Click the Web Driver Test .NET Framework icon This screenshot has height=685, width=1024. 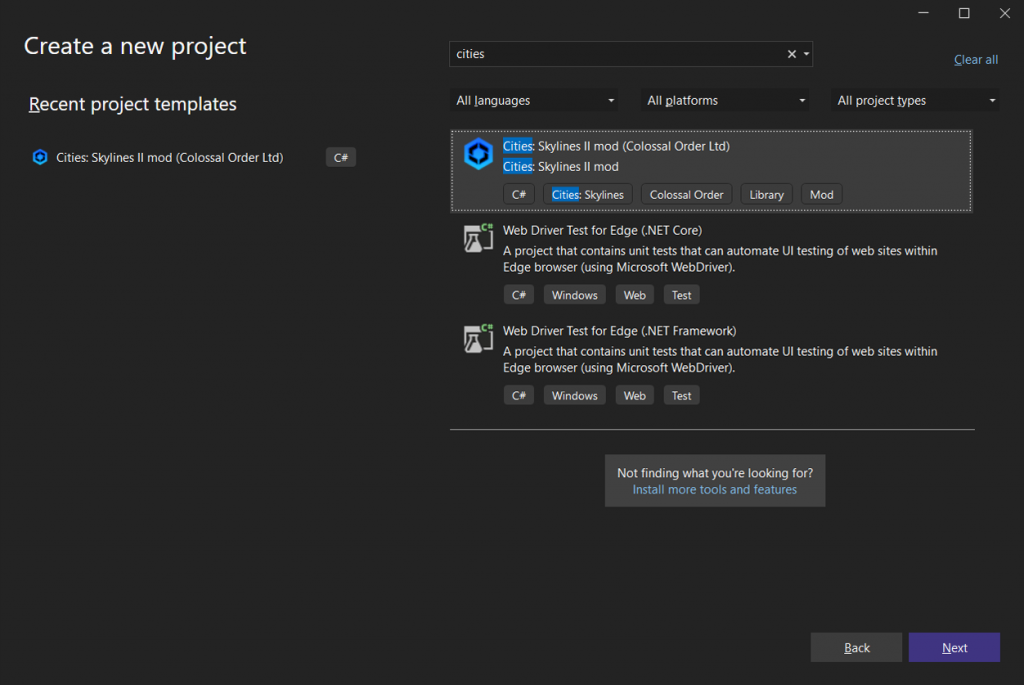click(x=478, y=339)
